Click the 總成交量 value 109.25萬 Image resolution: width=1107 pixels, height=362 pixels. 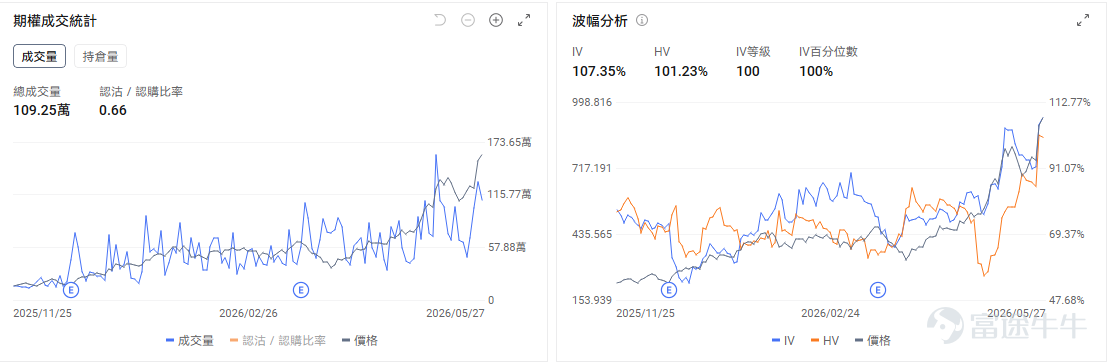42,110
